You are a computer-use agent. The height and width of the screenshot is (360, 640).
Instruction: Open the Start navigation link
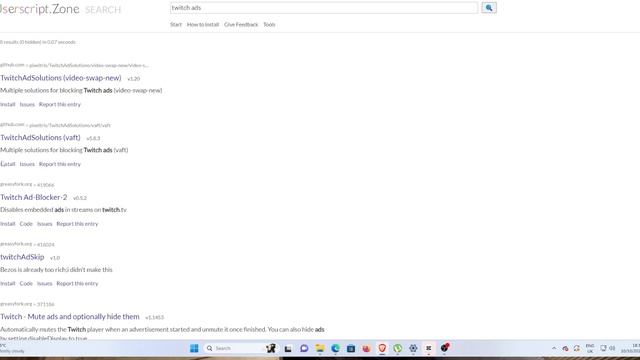[x=176, y=24]
